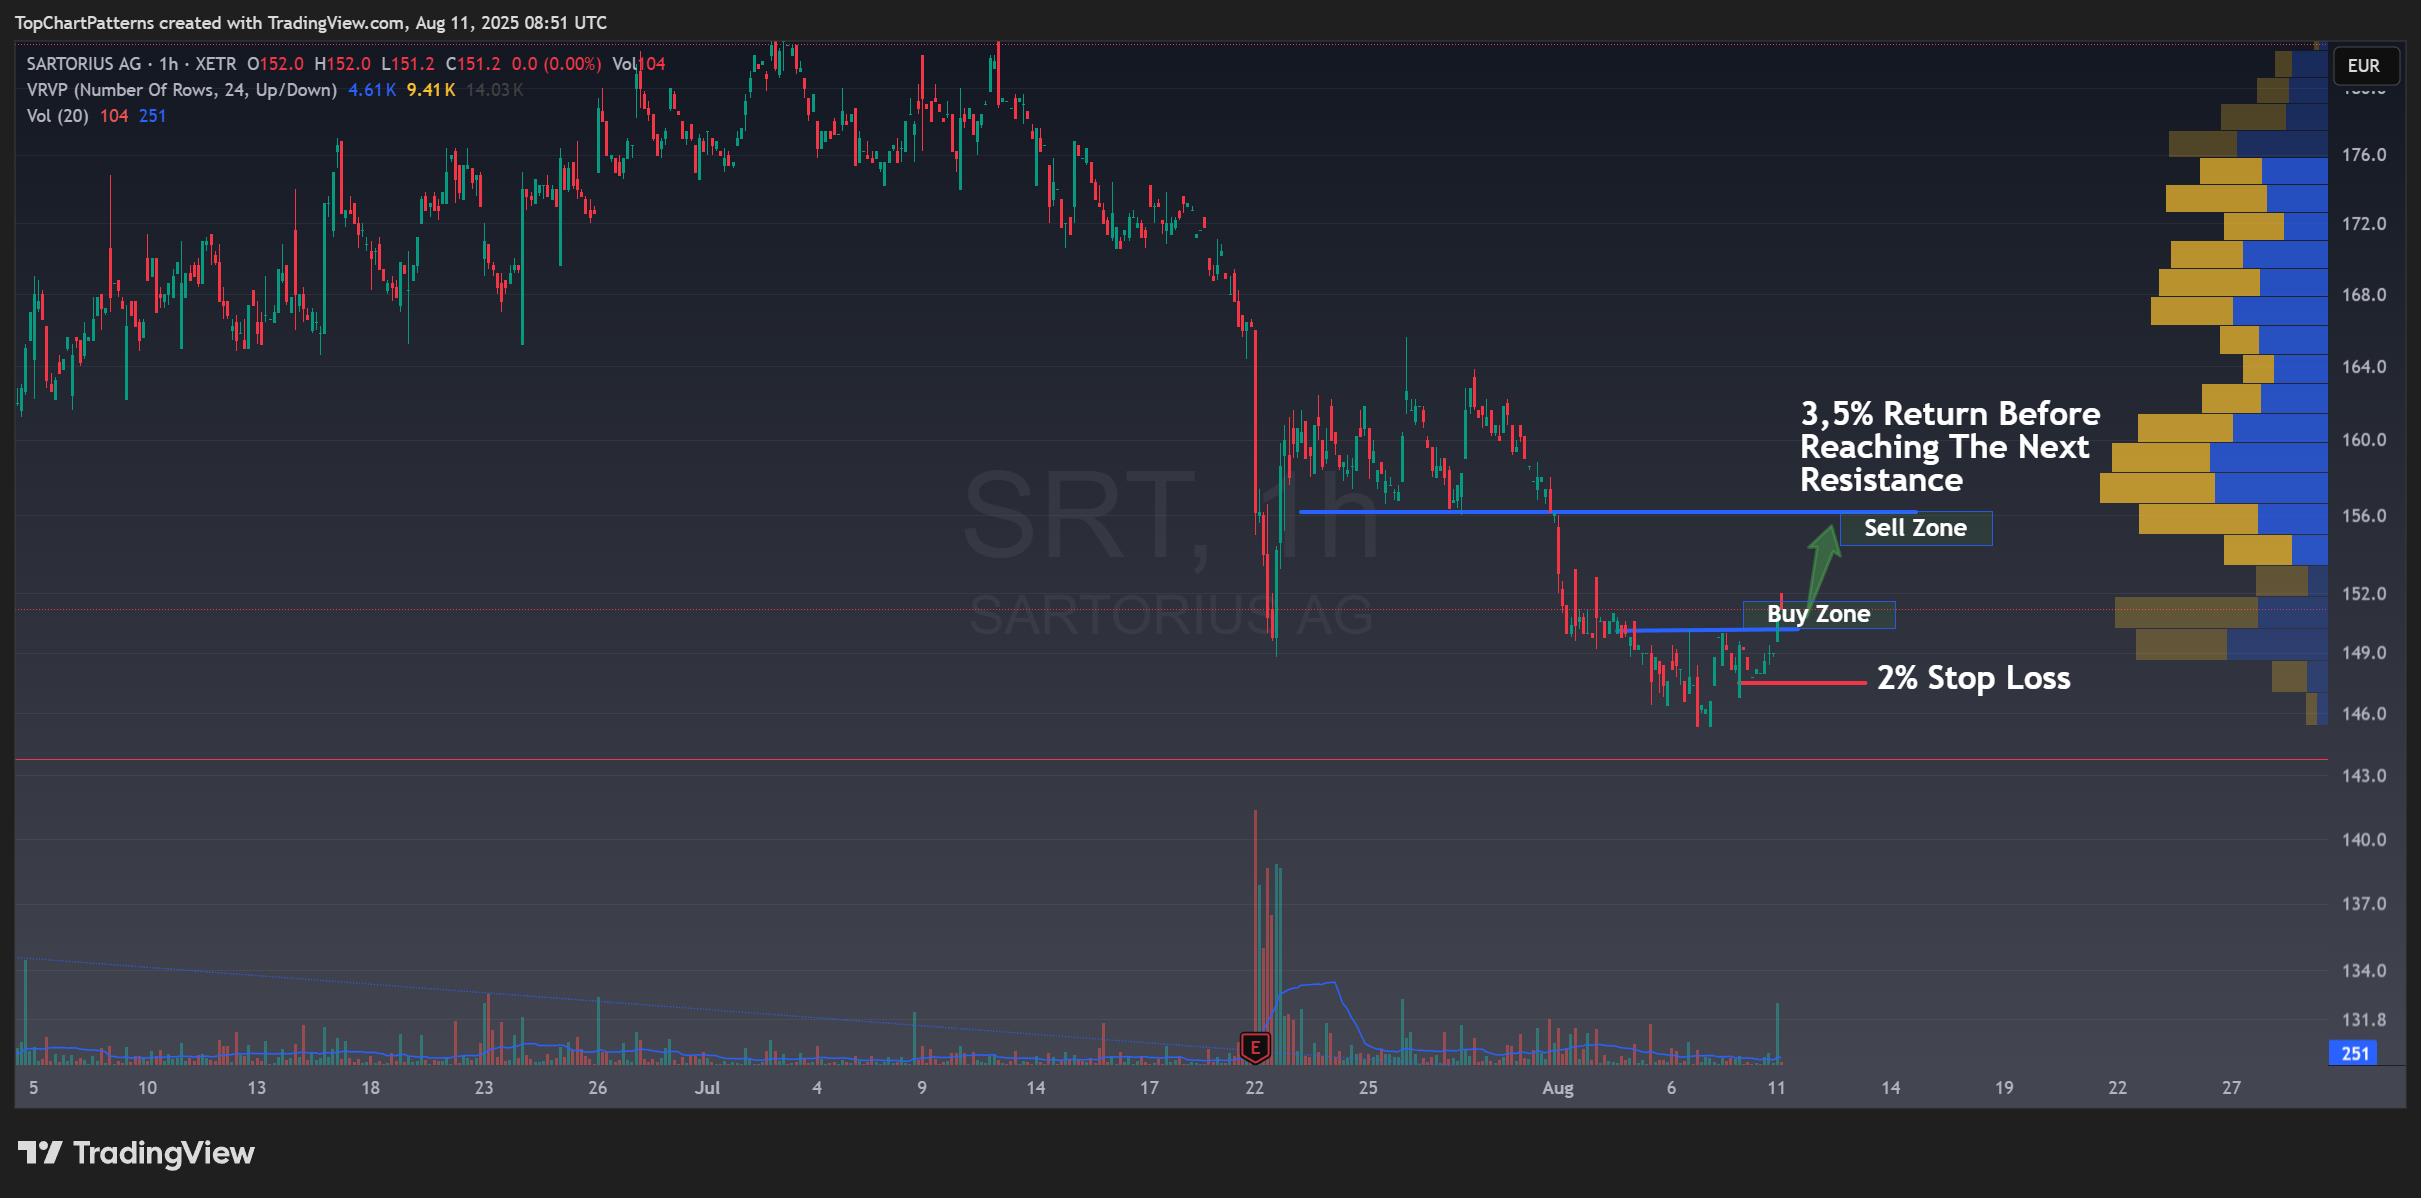Click date label 9 on time axis

click(x=922, y=1088)
